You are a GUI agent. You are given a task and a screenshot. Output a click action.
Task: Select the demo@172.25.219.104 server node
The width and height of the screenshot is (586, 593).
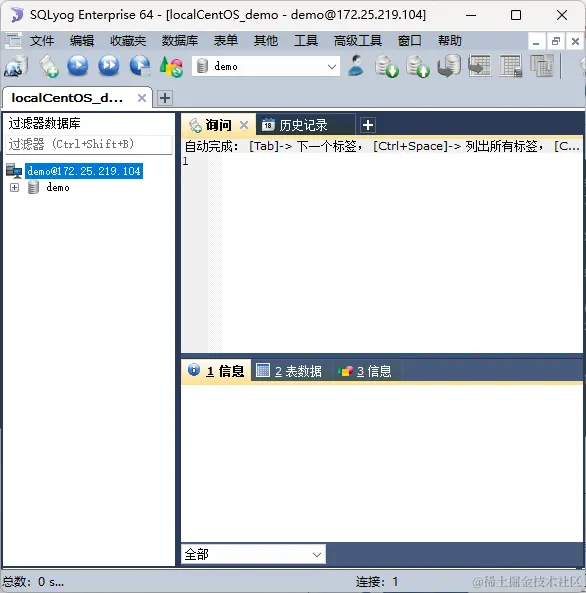coord(84,171)
